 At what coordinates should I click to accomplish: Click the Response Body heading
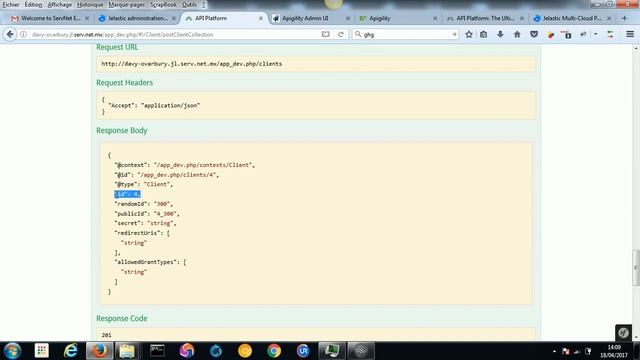click(122, 130)
